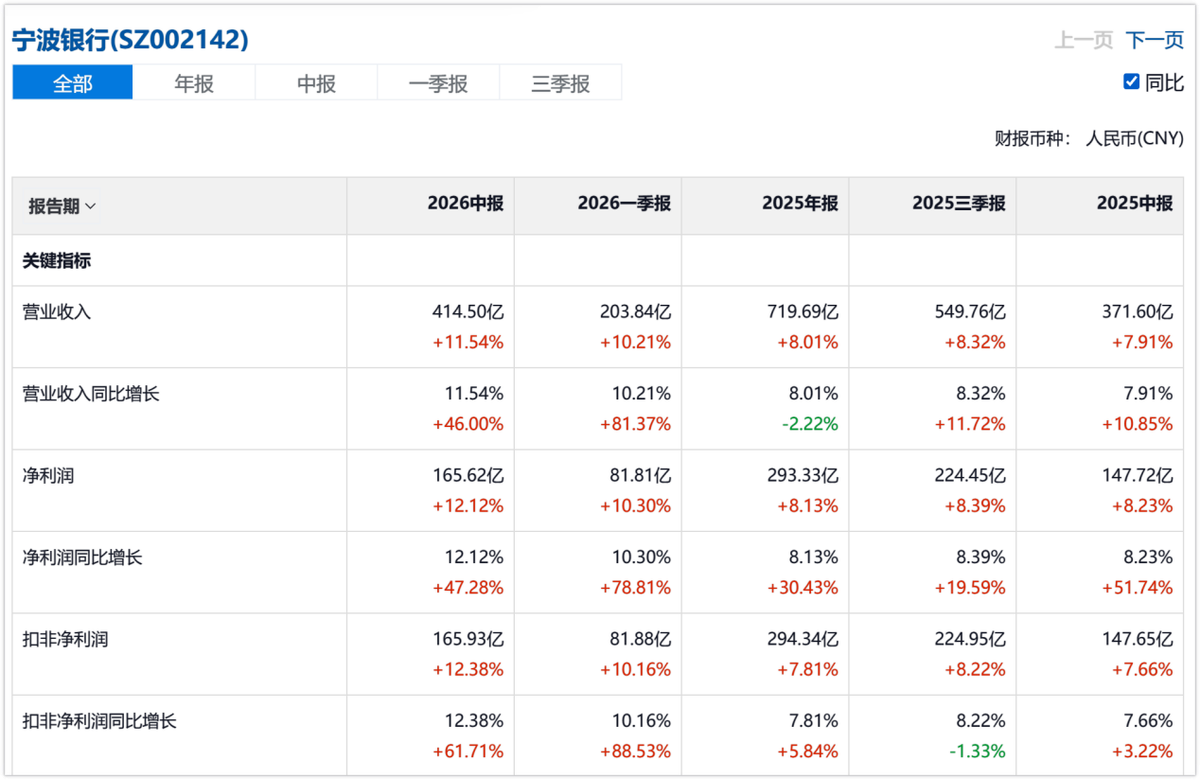This screenshot has height=780, width=1200.
Task: Click the +47.28% change value
Action: click(468, 587)
